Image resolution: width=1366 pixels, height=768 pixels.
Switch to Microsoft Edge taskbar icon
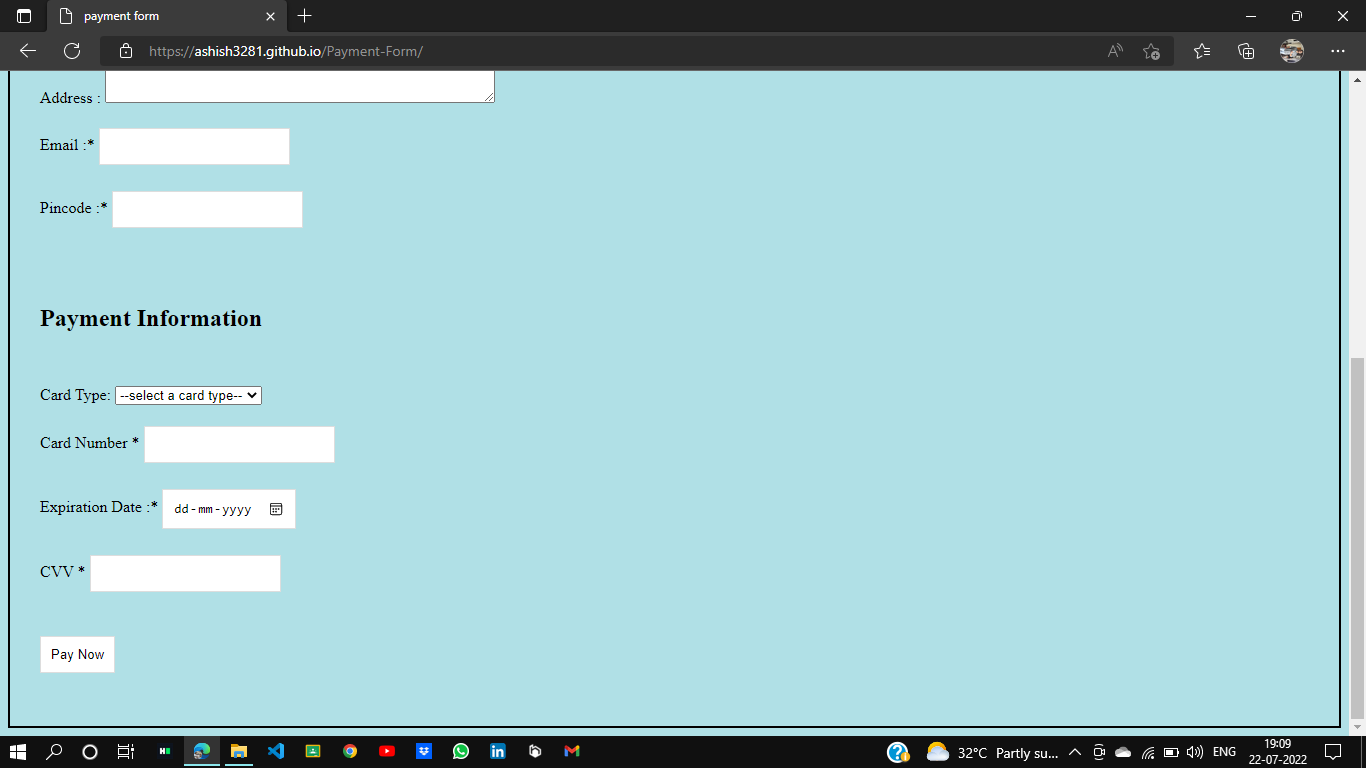click(202, 751)
